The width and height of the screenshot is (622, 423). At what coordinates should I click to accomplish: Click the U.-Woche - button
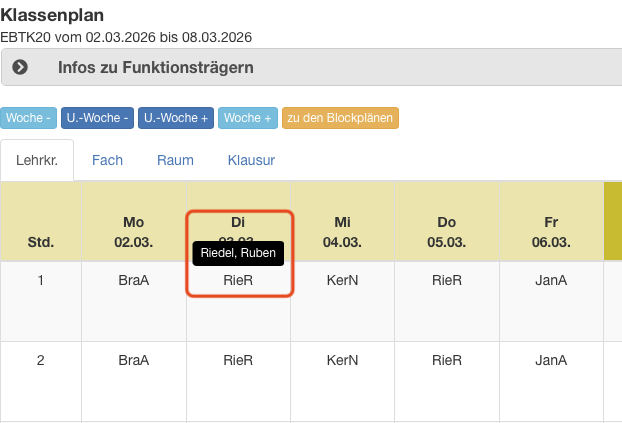(x=97, y=118)
